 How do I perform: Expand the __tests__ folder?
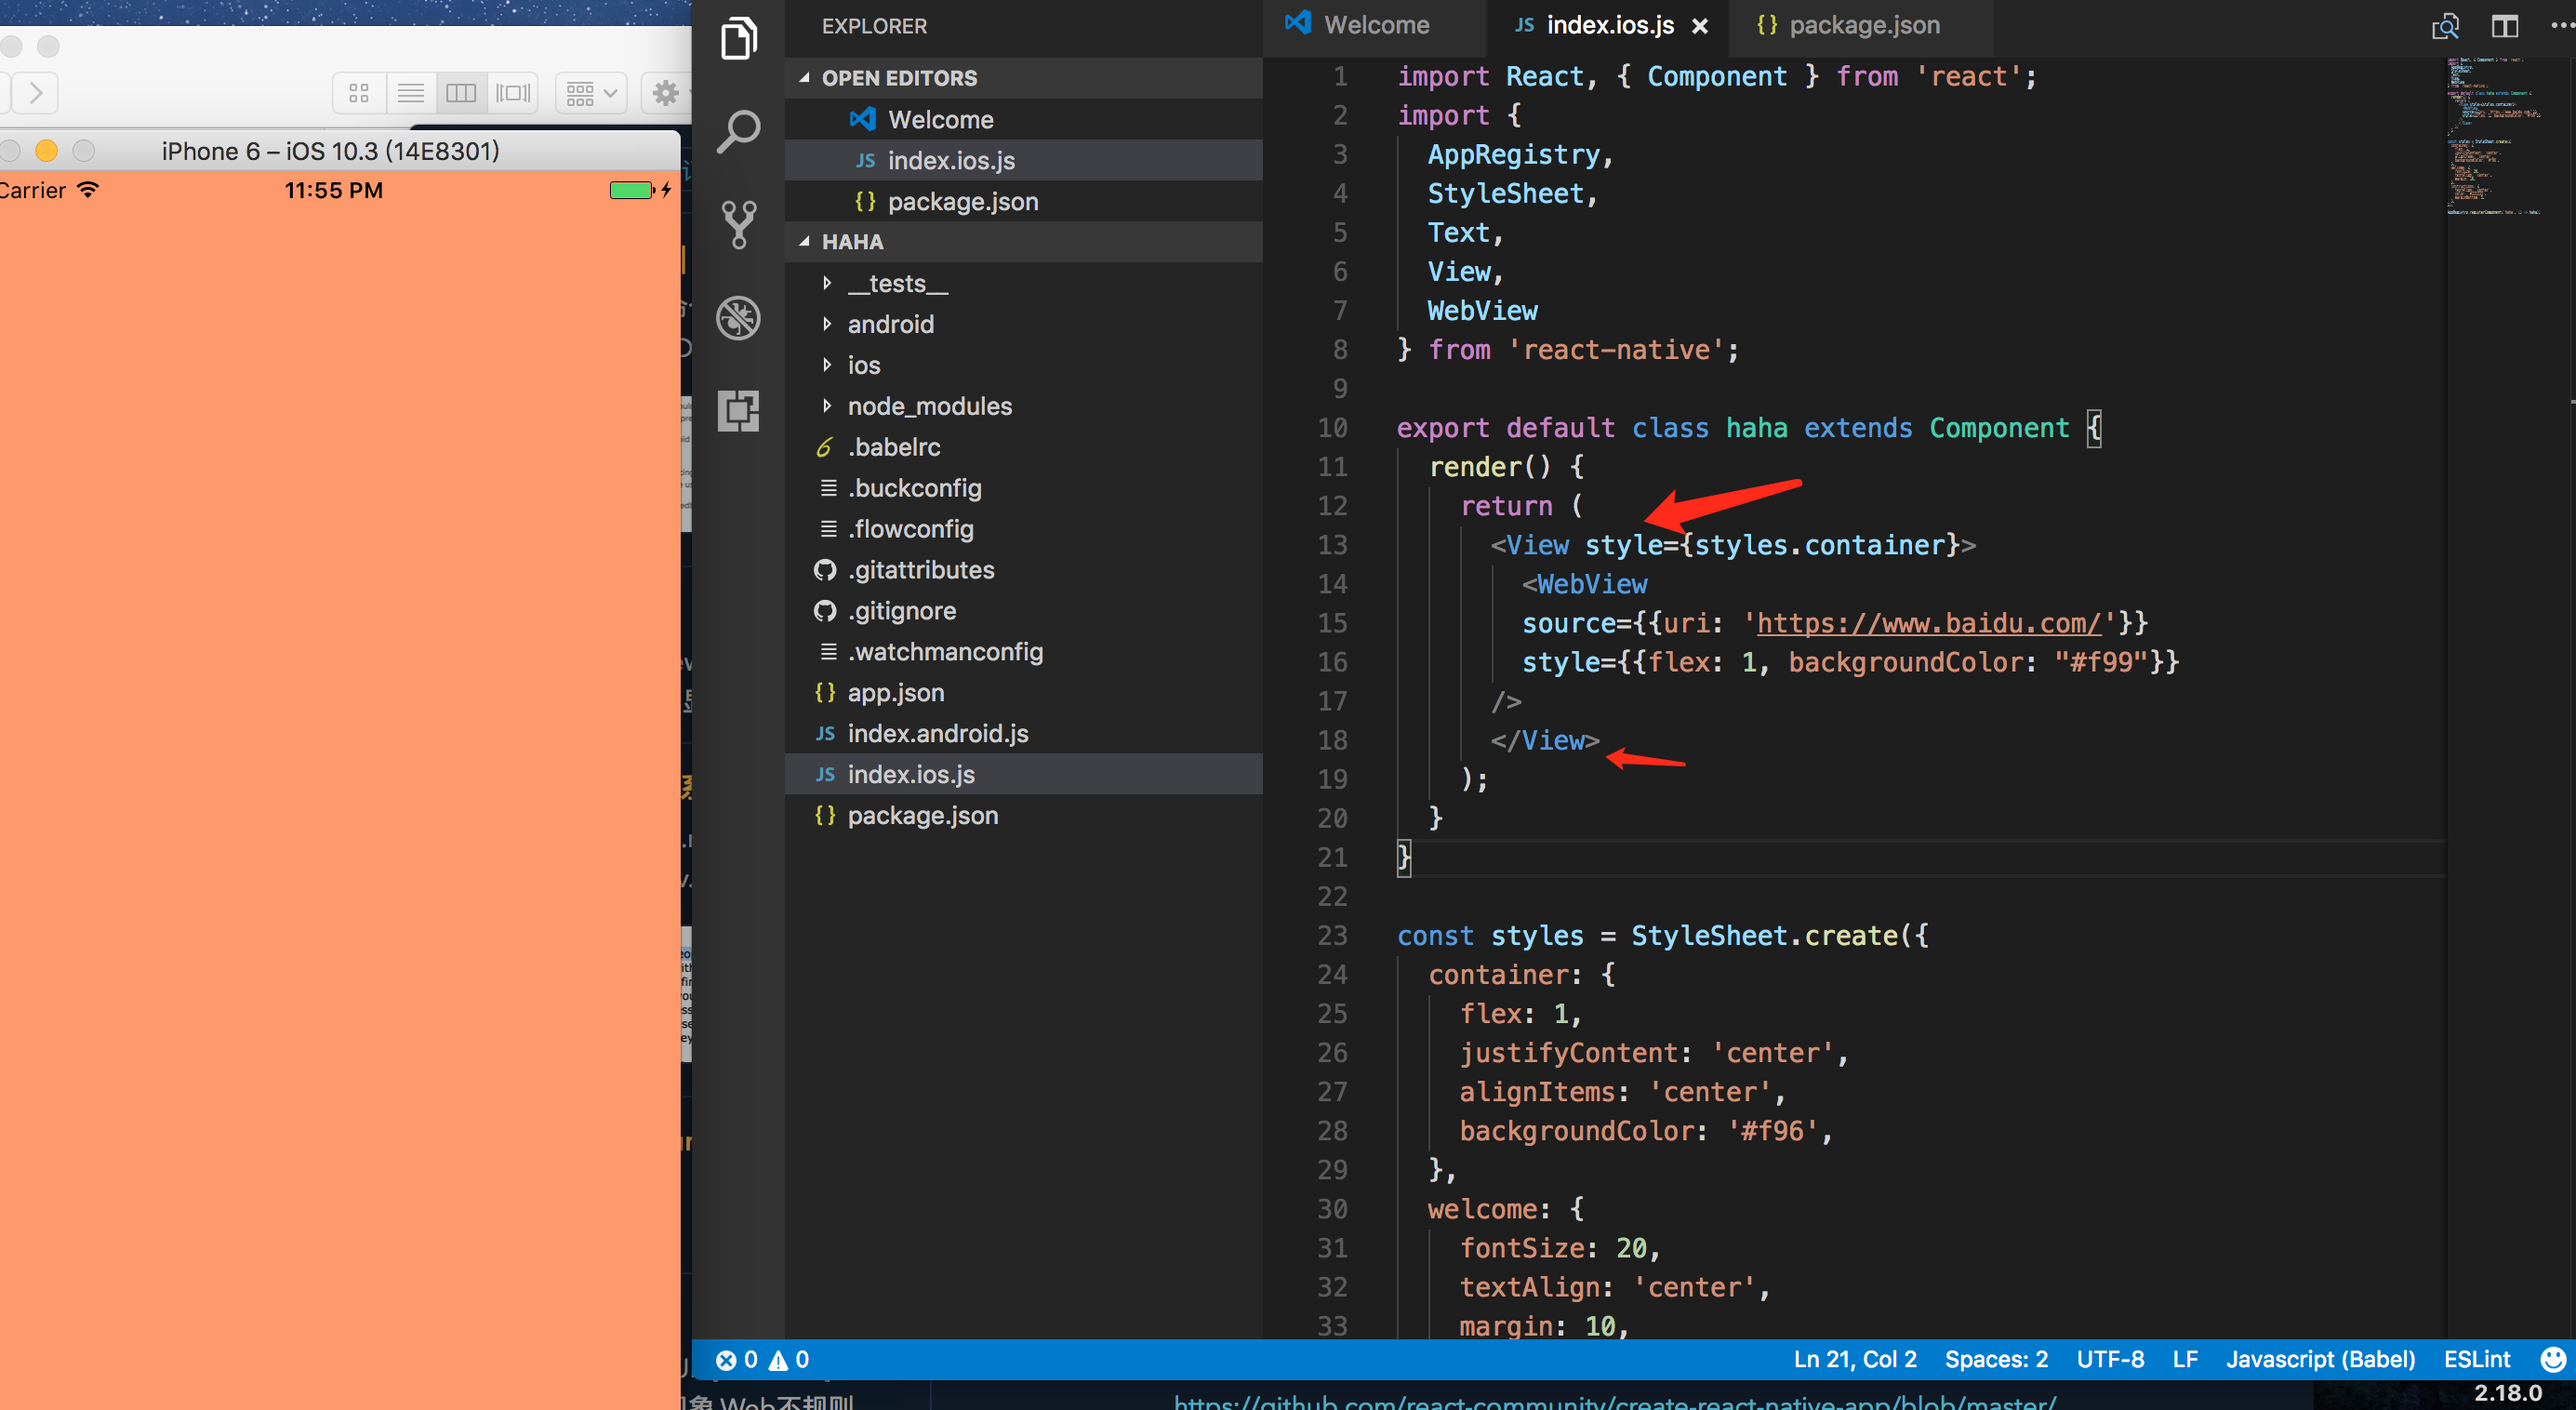click(x=827, y=283)
